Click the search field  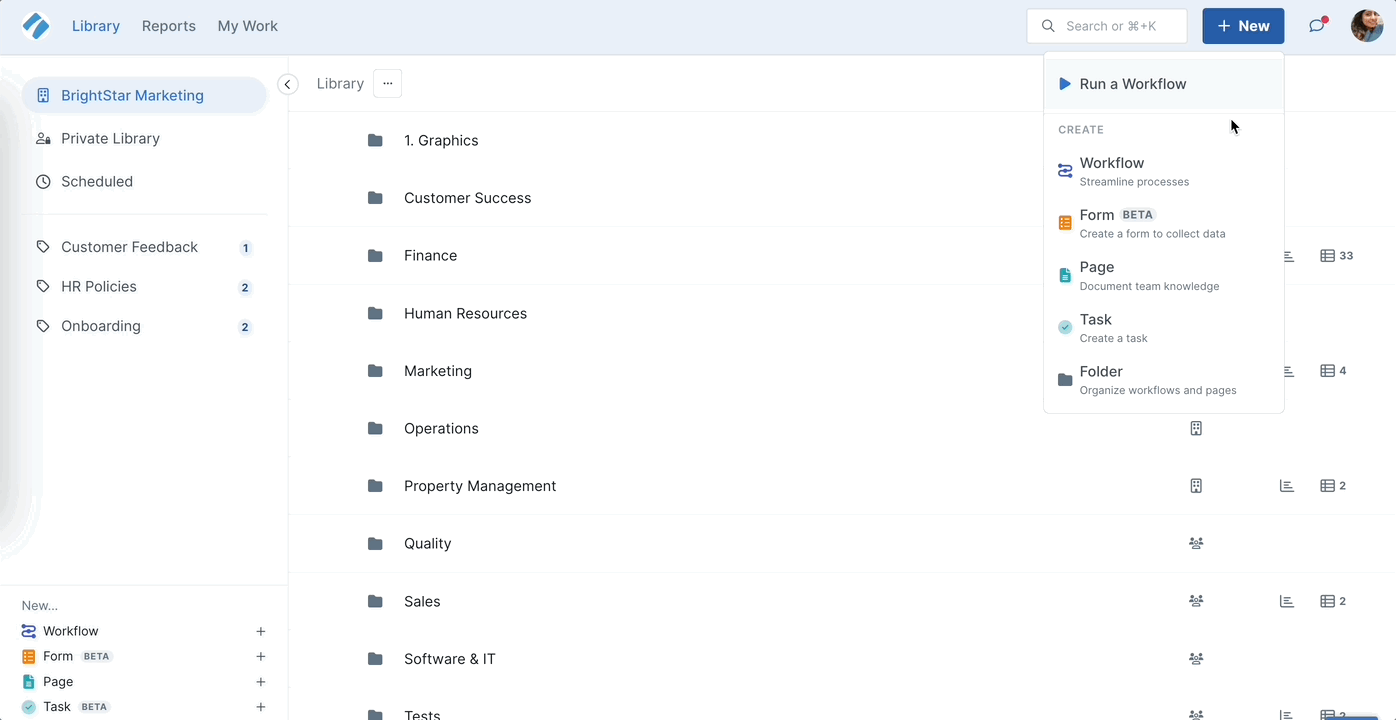[1107, 26]
